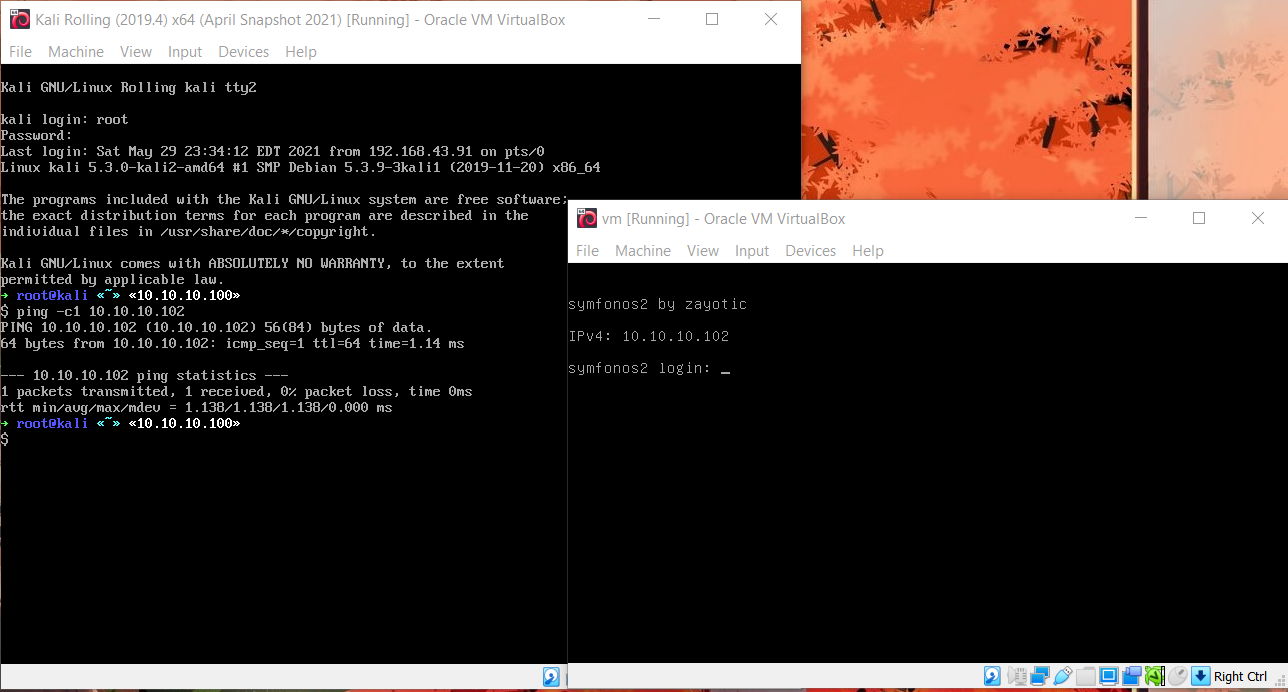Open View menu in the vm window

pyautogui.click(x=703, y=251)
